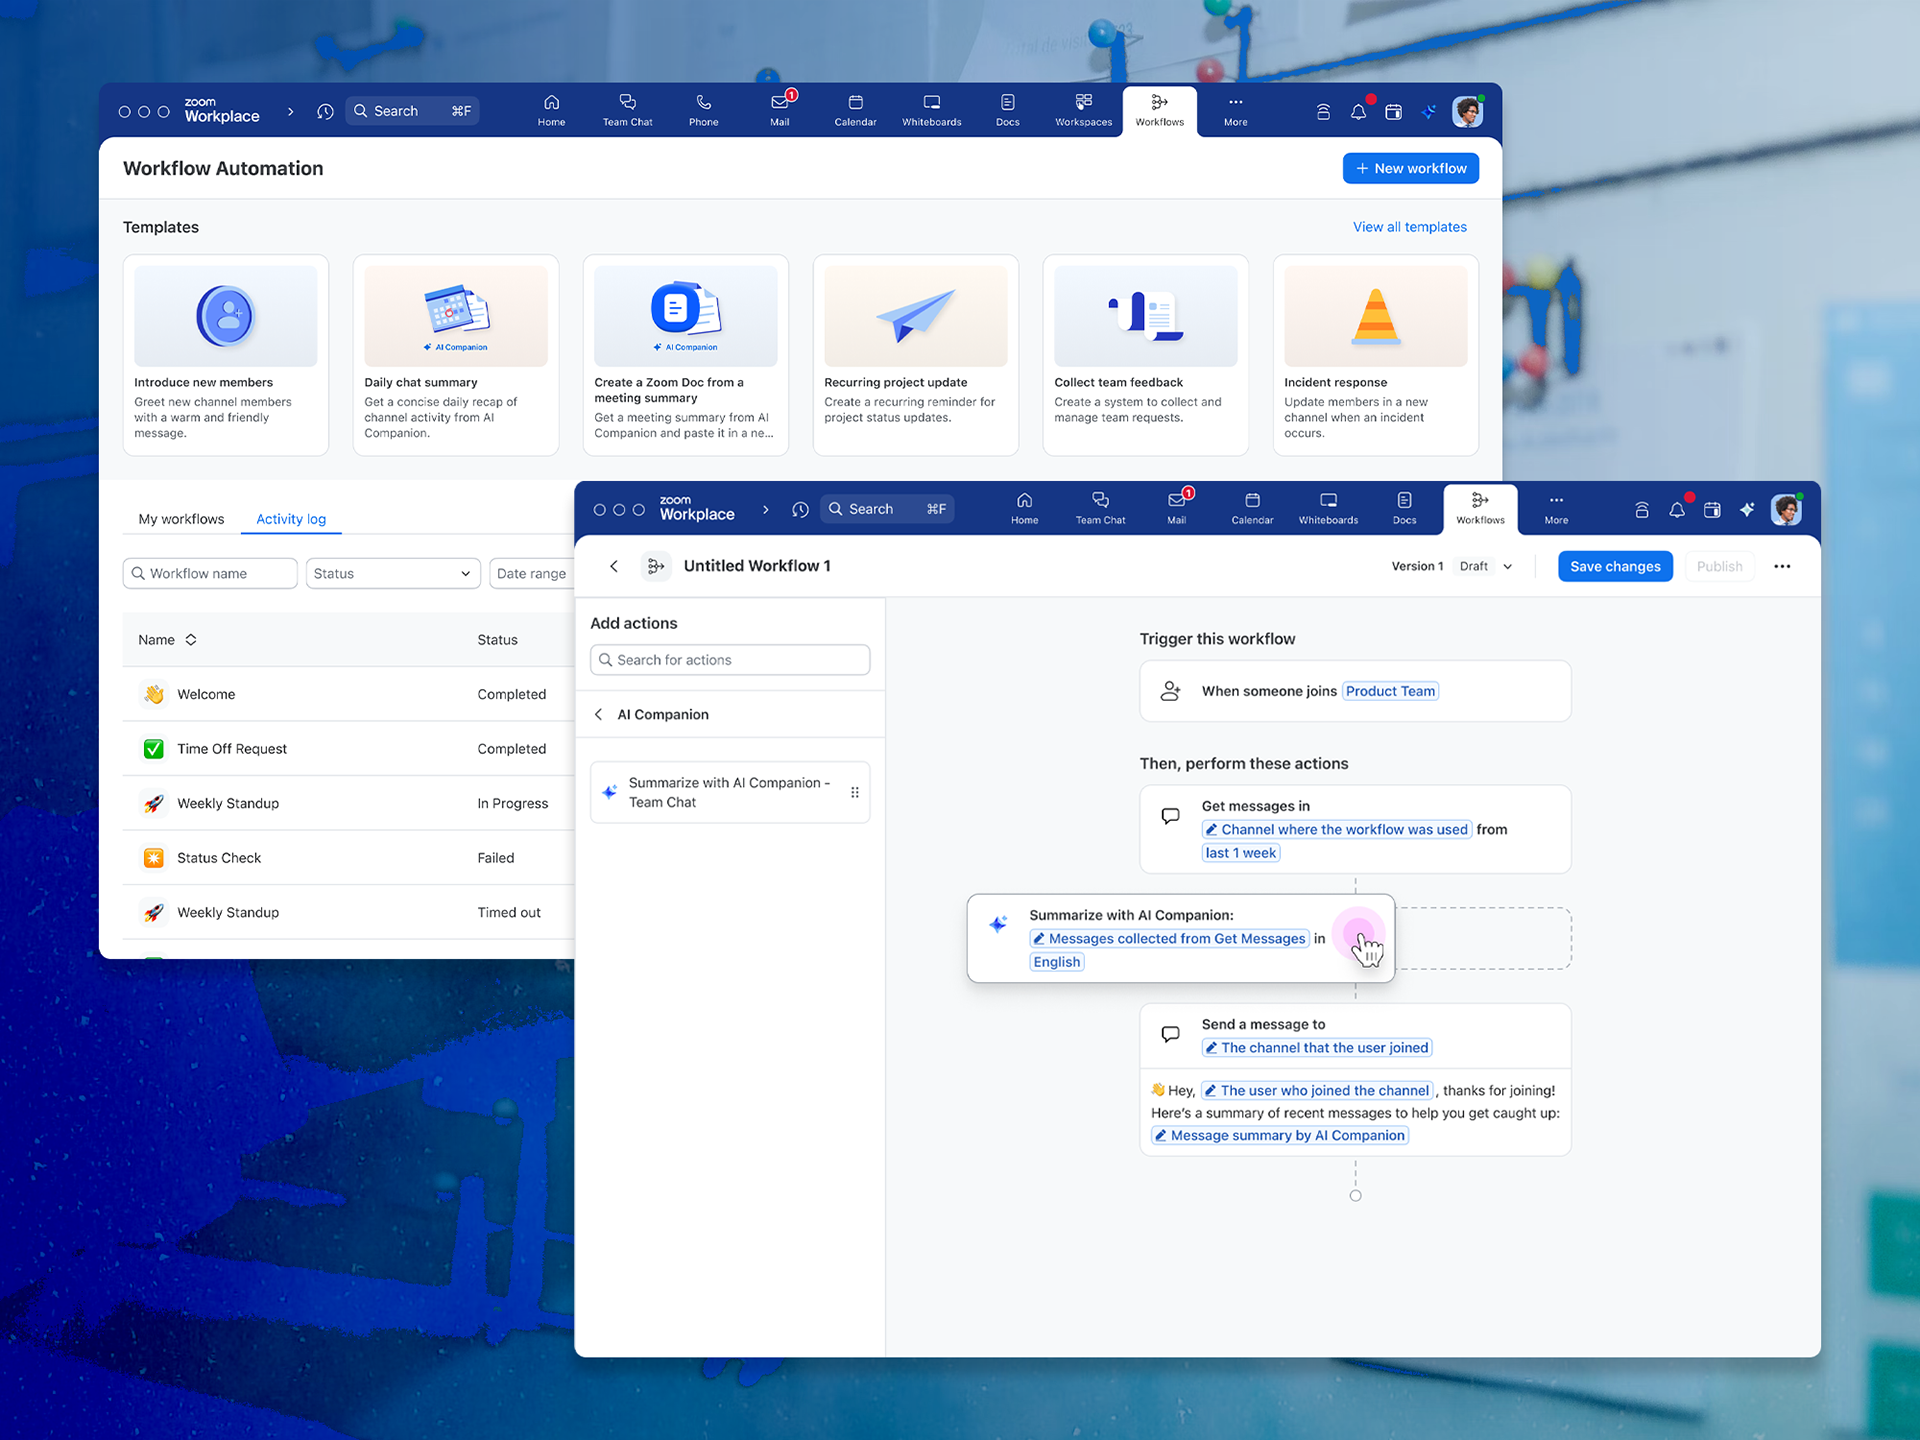Collapse AI Companion actions category back chevron
The width and height of the screenshot is (1920, 1440).
[x=598, y=714]
